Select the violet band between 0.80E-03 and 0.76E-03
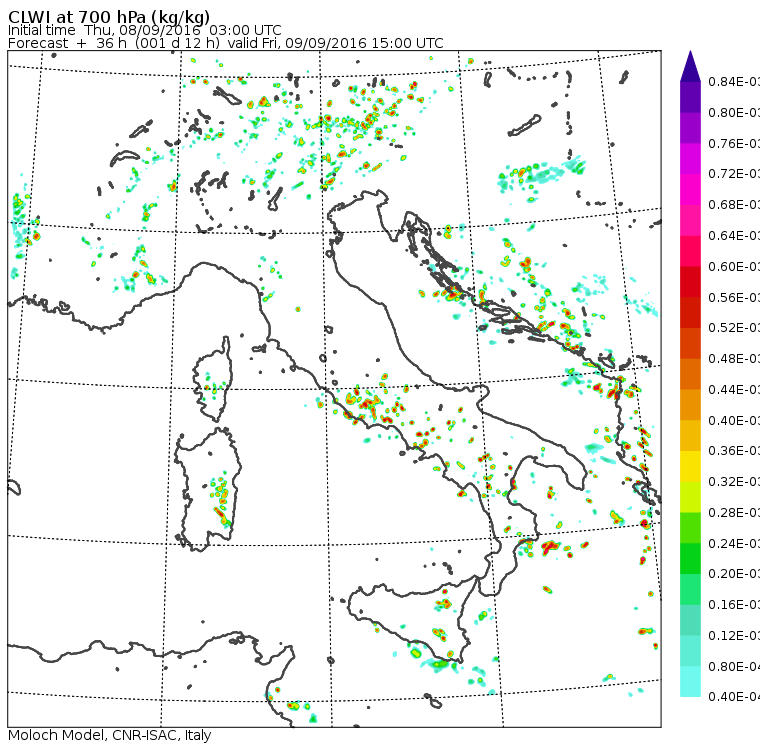The image size is (760, 749). (x=690, y=128)
